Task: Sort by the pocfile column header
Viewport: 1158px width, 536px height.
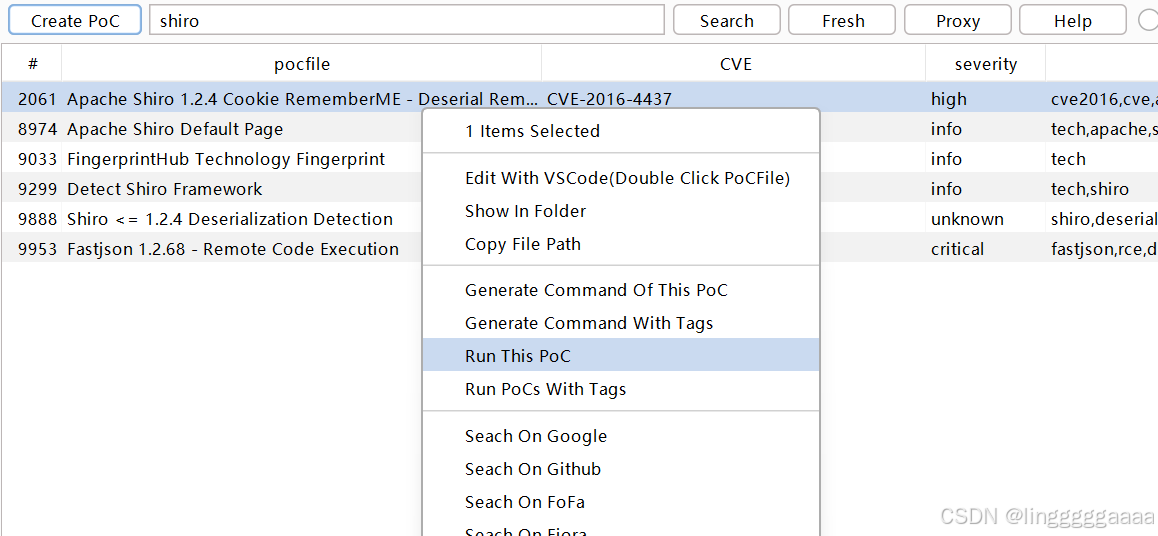Action: 302,63
